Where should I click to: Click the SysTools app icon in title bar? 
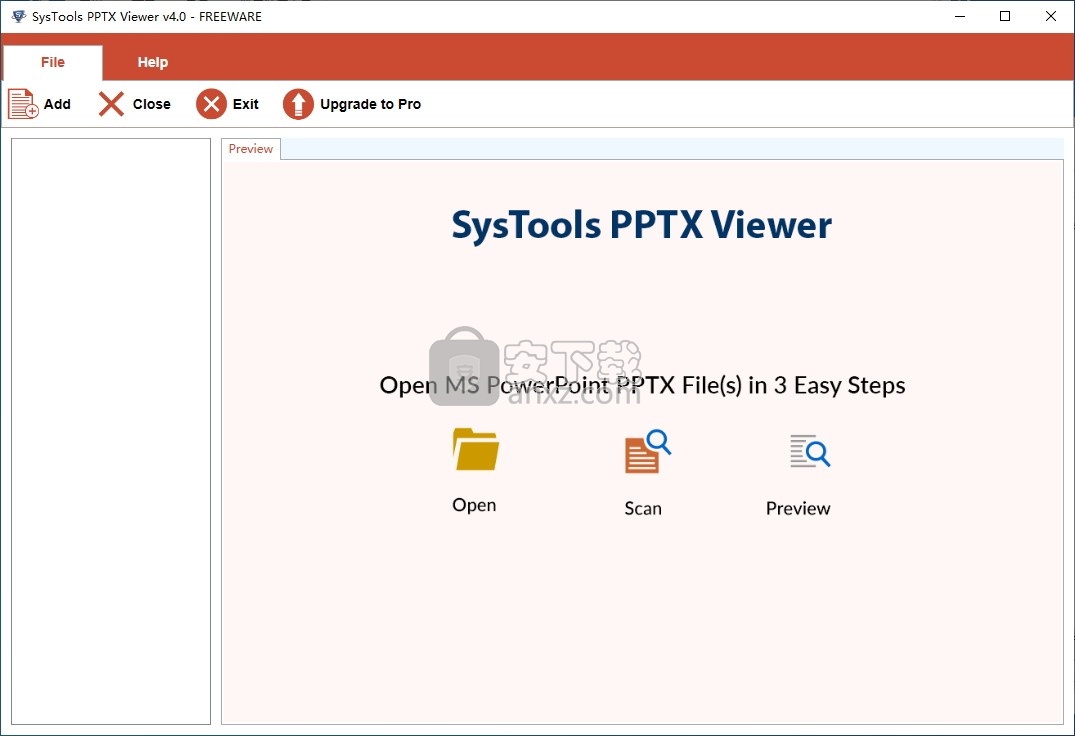pos(19,16)
